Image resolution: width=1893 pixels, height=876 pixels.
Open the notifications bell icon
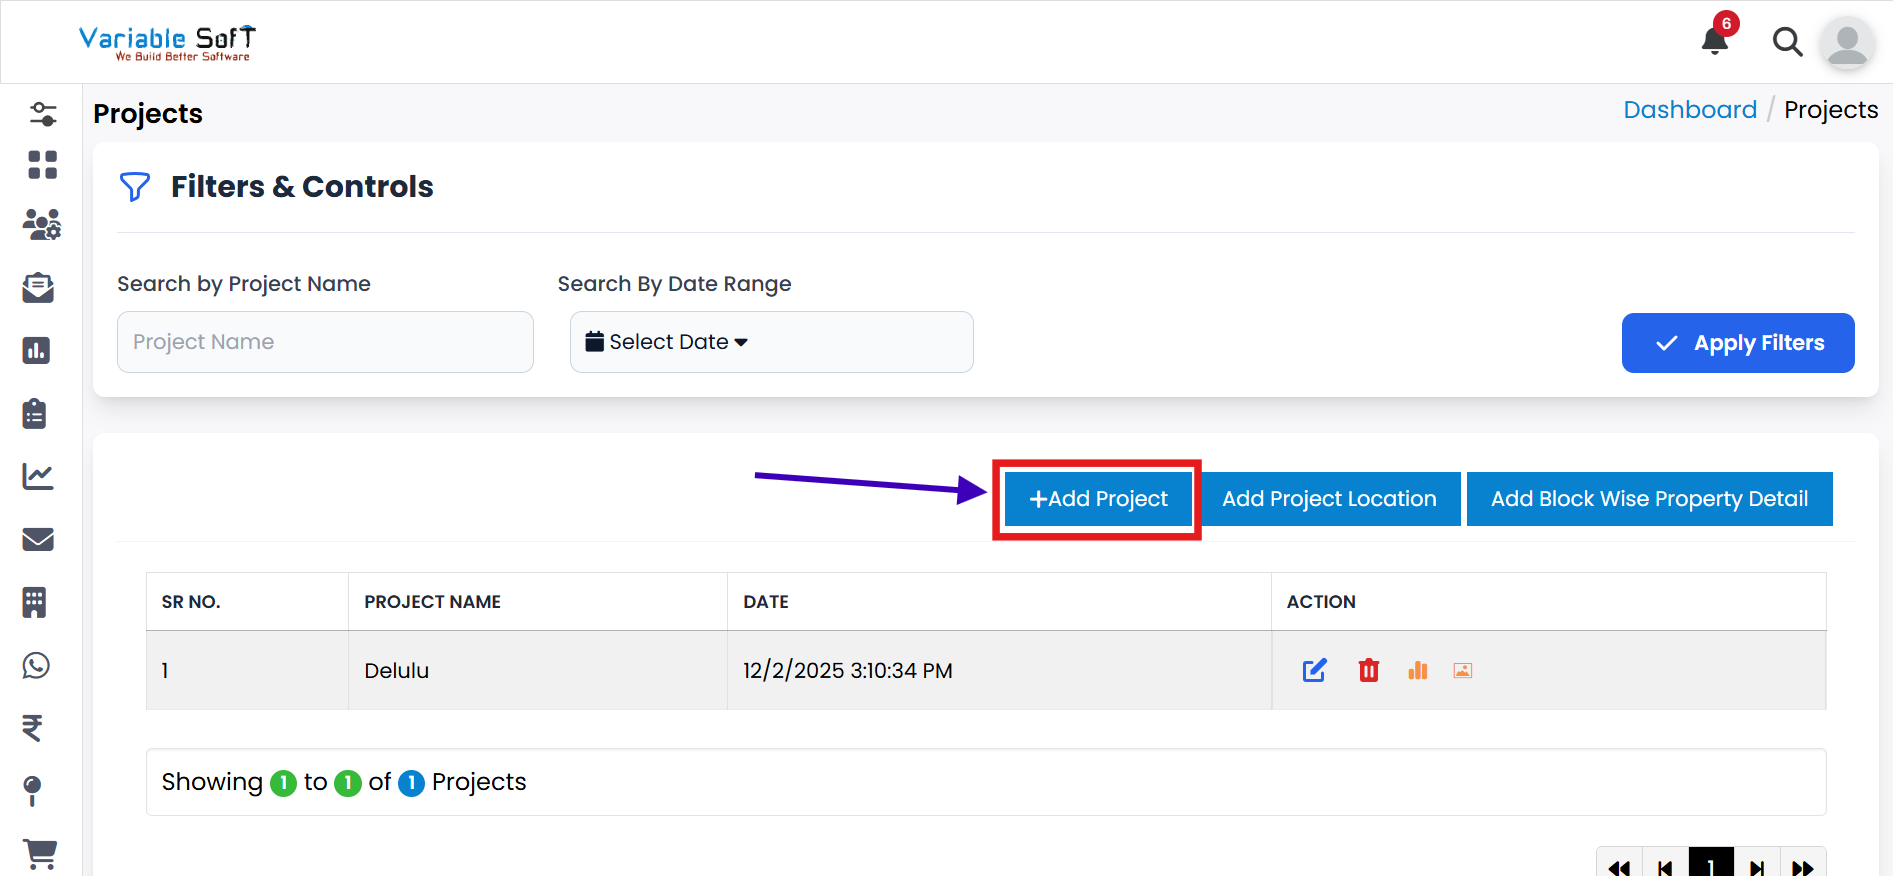[x=1715, y=40]
